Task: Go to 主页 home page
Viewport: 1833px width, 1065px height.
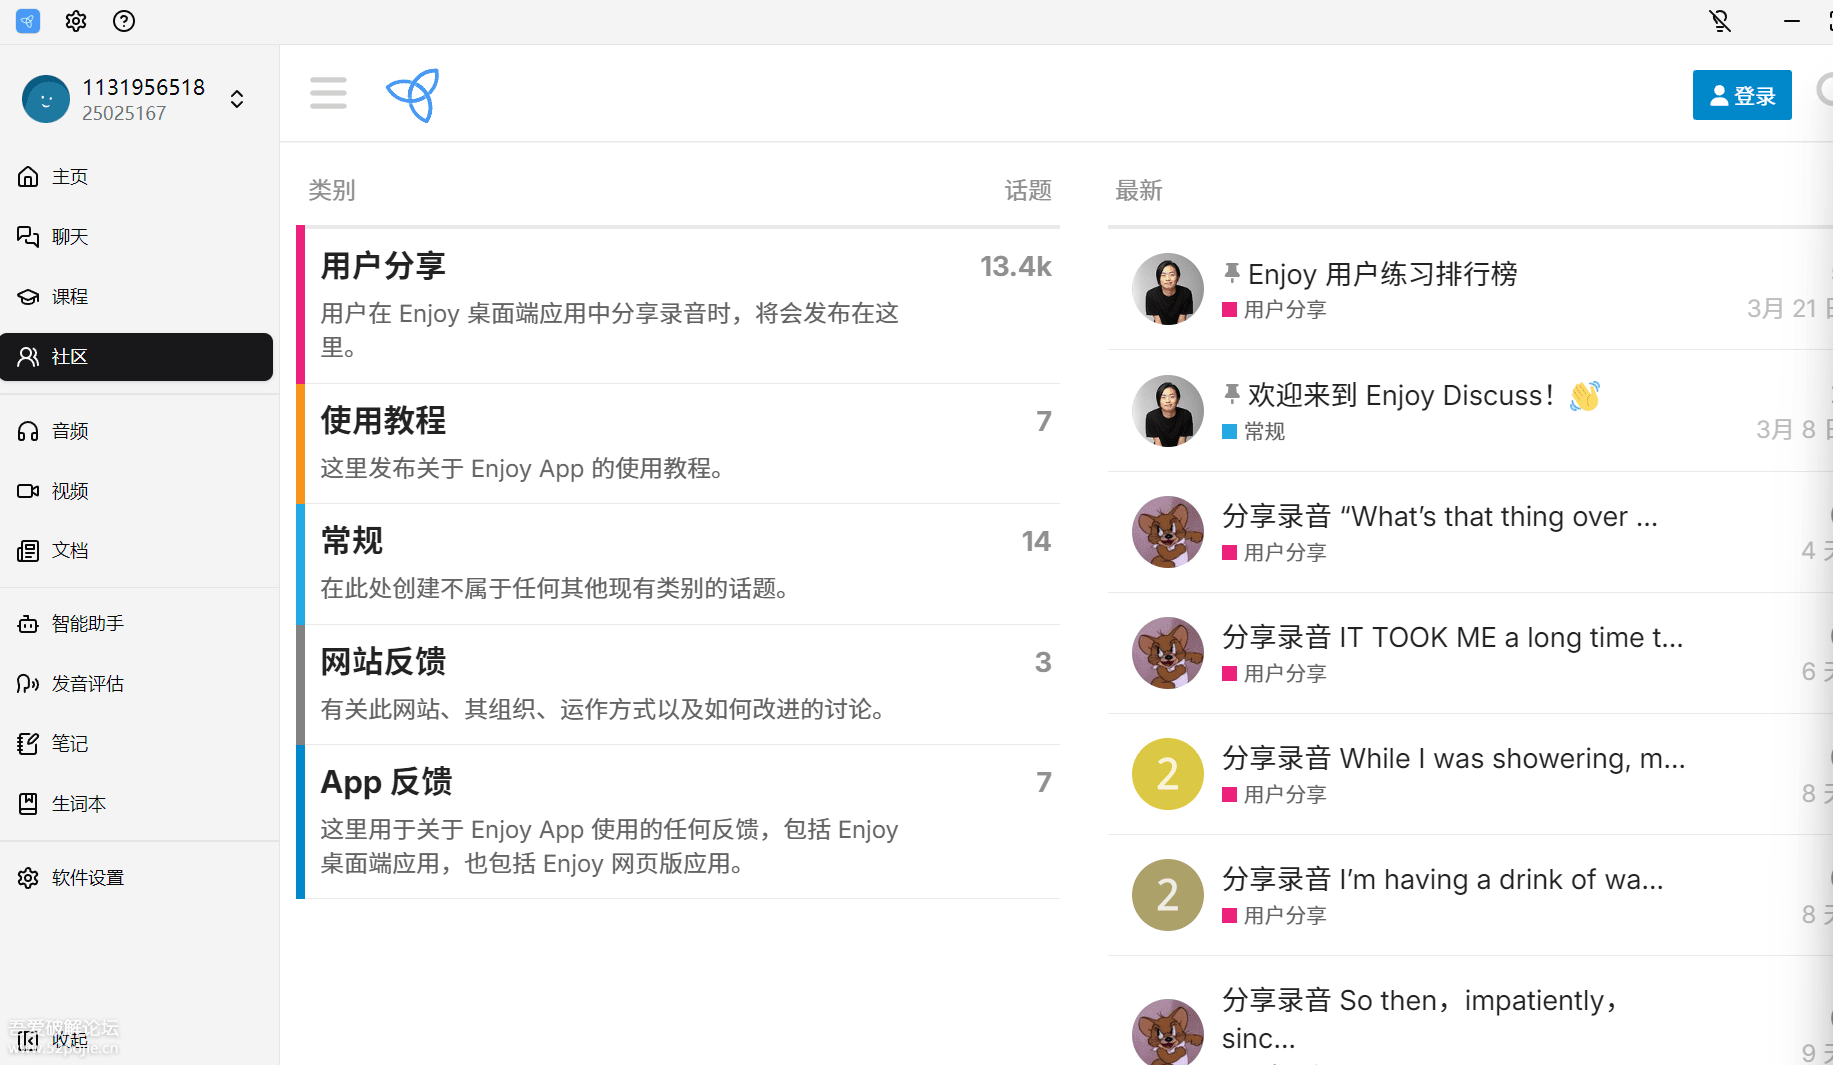Action: pyautogui.click(x=70, y=177)
